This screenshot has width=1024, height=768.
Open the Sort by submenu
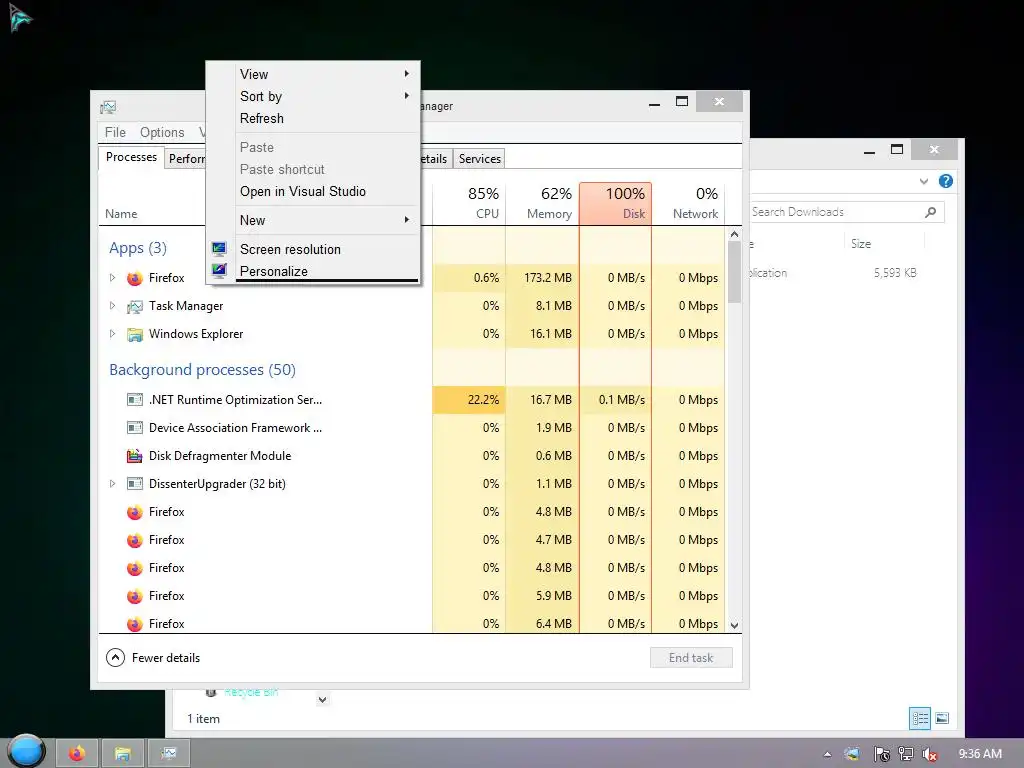(x=327, y=96)
